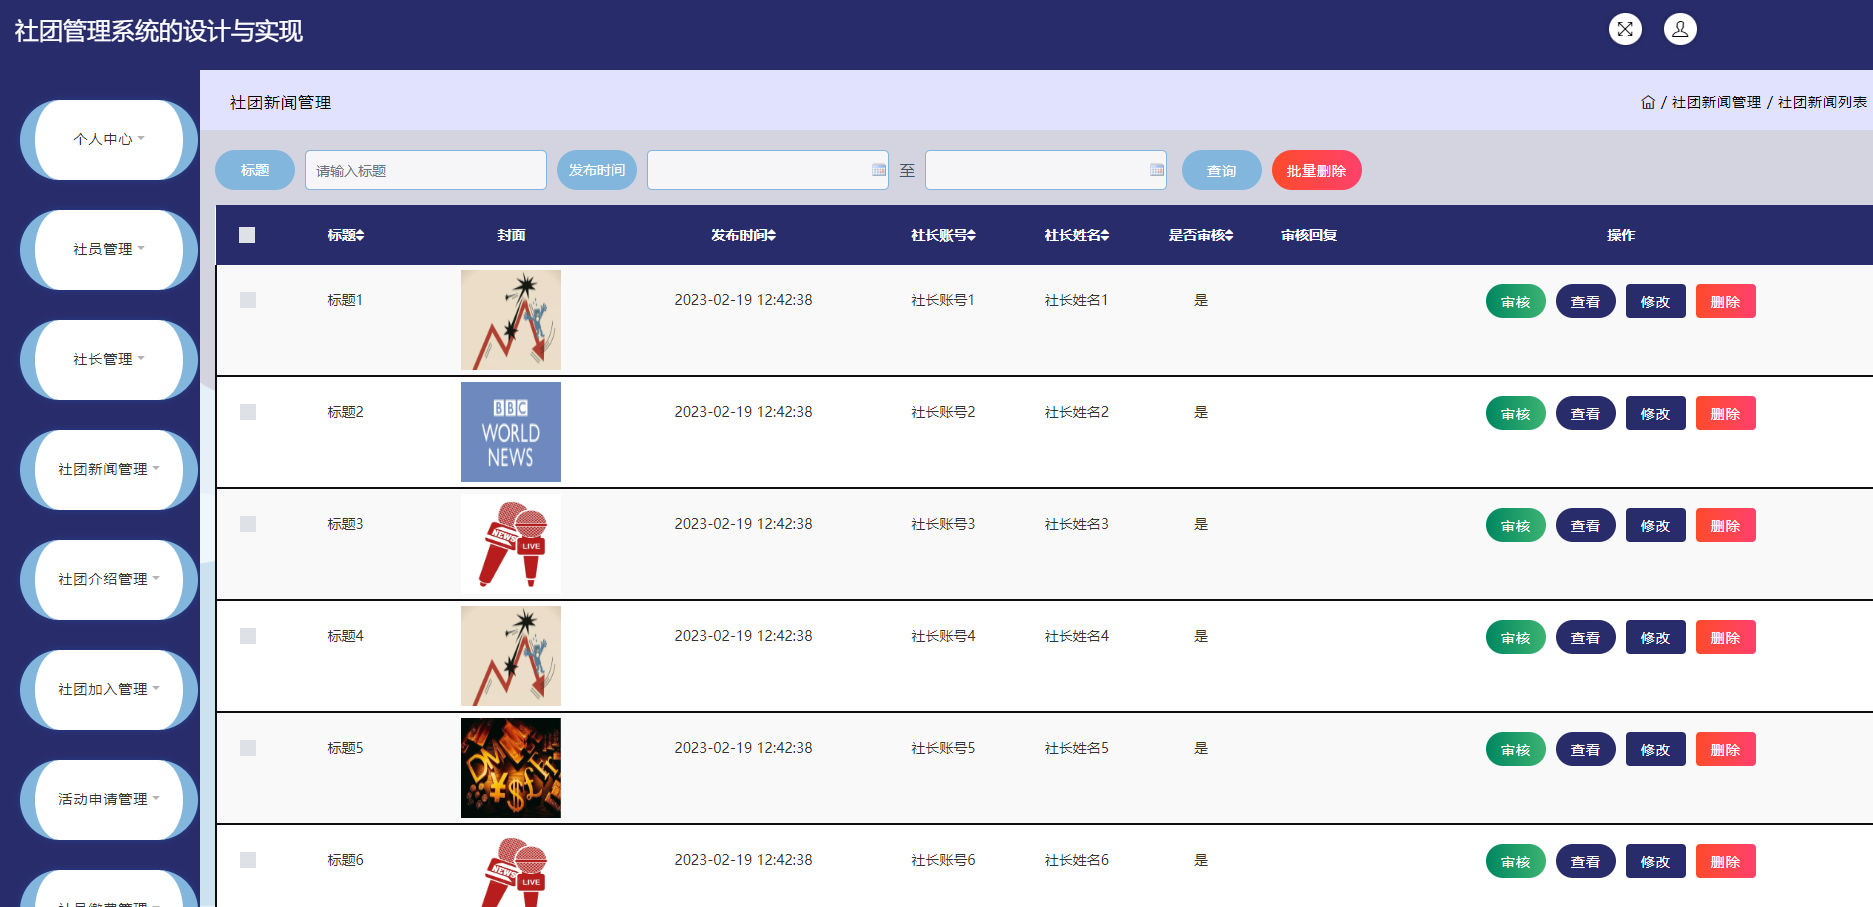This screenshot has width=1873, height=907.
Task: Click the end publish date input field
Action: (1046, 170)
